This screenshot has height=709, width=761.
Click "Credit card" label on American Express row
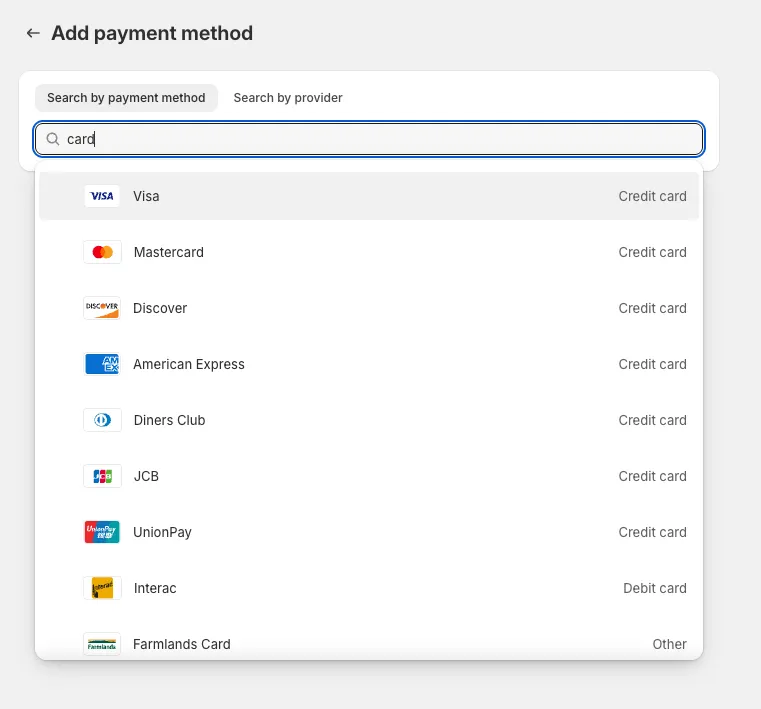652,364
